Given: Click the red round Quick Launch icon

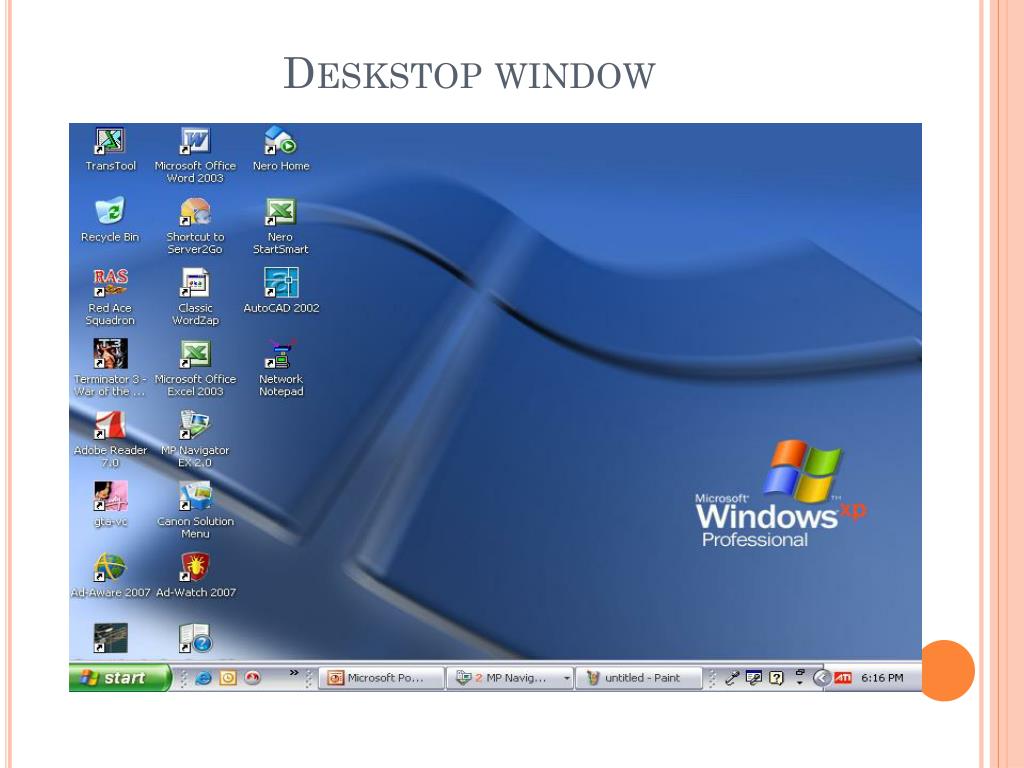Looking at the screenshot, I should click(x=252, y=678).
